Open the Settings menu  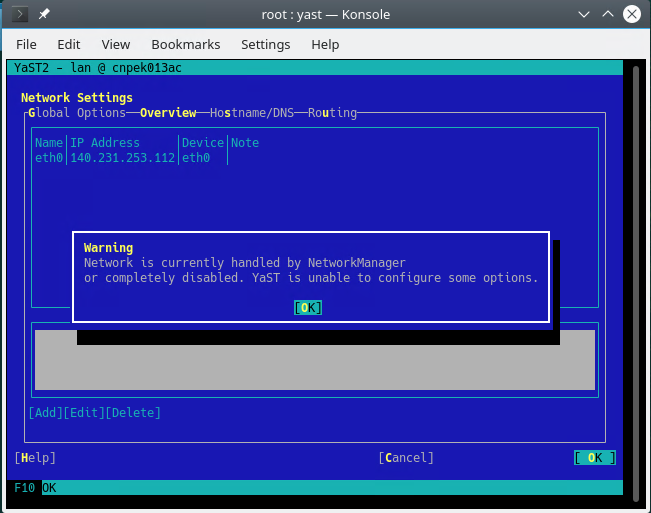point(266,44)
